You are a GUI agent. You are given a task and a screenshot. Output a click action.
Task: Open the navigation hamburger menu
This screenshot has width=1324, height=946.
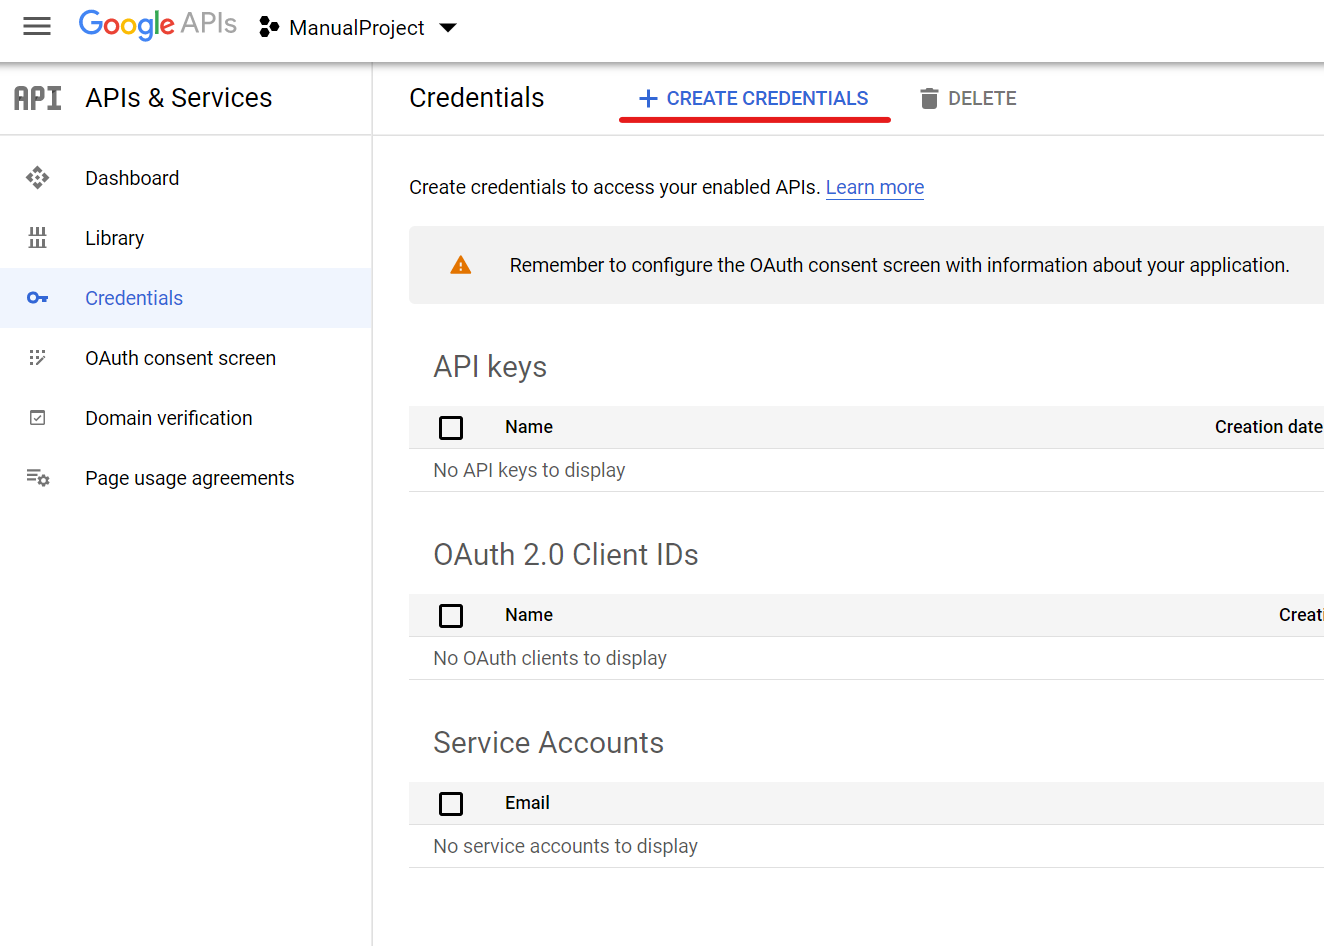37,26
